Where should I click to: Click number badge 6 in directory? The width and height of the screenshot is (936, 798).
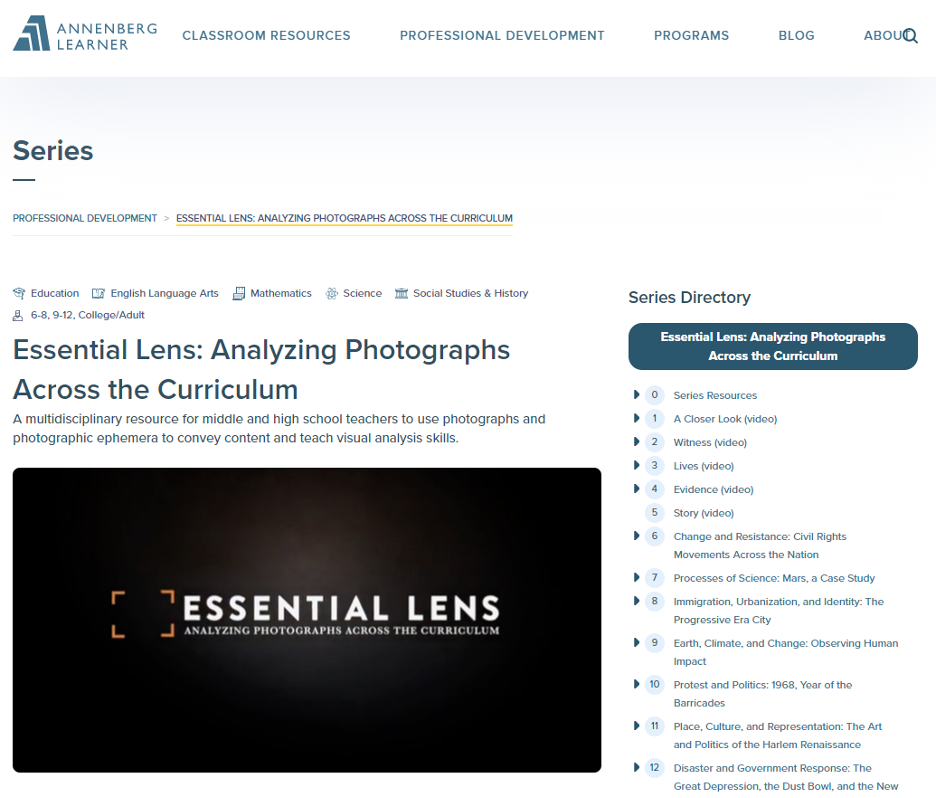(655, 536)
